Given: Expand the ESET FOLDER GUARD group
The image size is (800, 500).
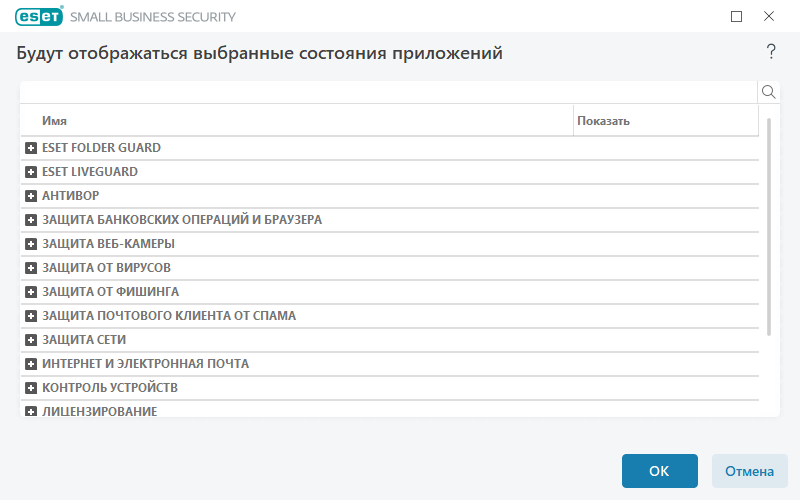Looking at the screenshot, I should pyautogui.click(x=31, y=148).
